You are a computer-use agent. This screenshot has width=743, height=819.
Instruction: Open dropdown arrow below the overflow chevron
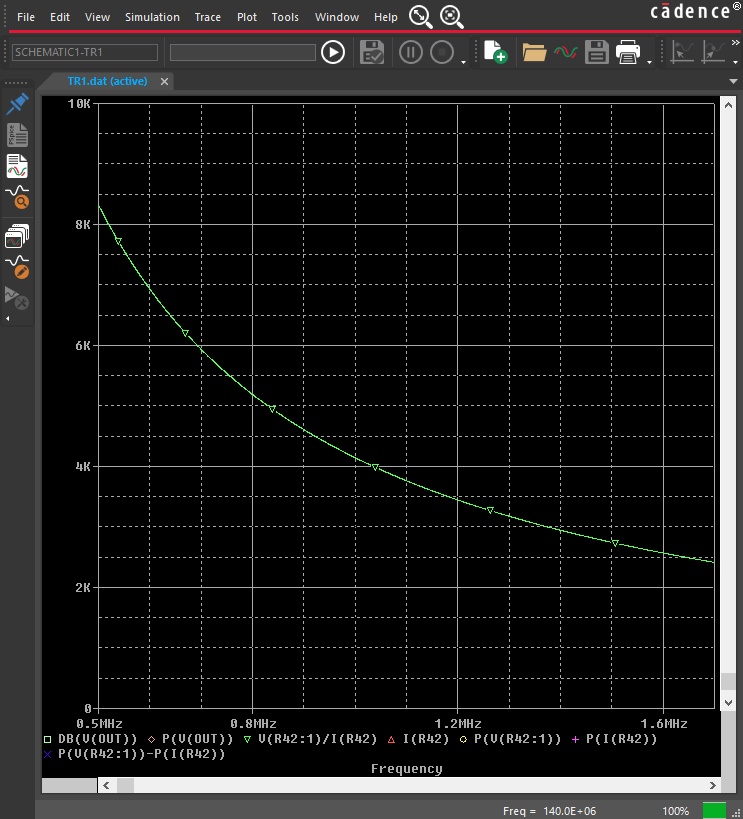(x=735, y=63)
